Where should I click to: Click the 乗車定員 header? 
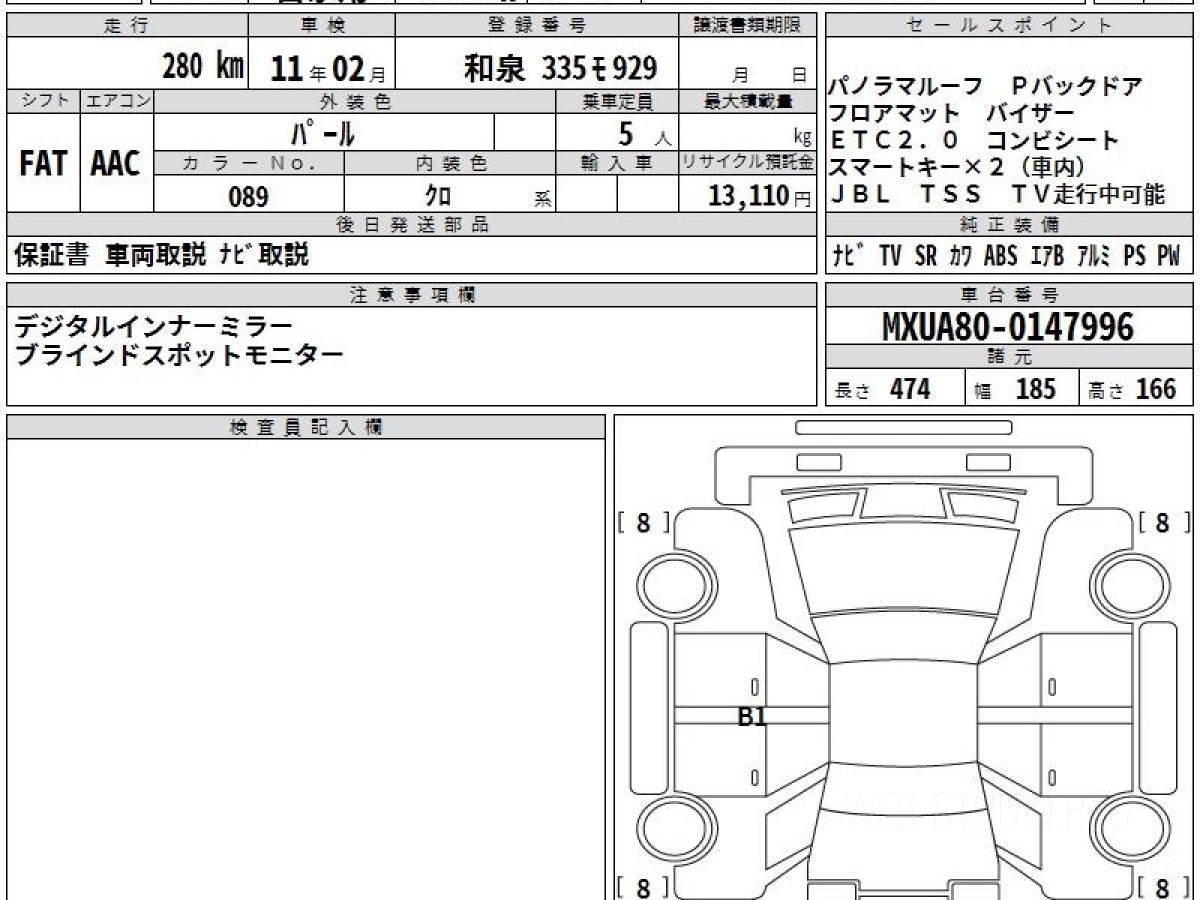tap(617, 101)
